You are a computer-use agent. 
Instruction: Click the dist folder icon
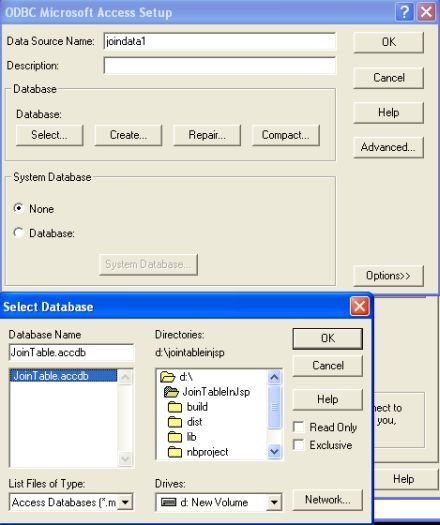click(x=175, y=422)
